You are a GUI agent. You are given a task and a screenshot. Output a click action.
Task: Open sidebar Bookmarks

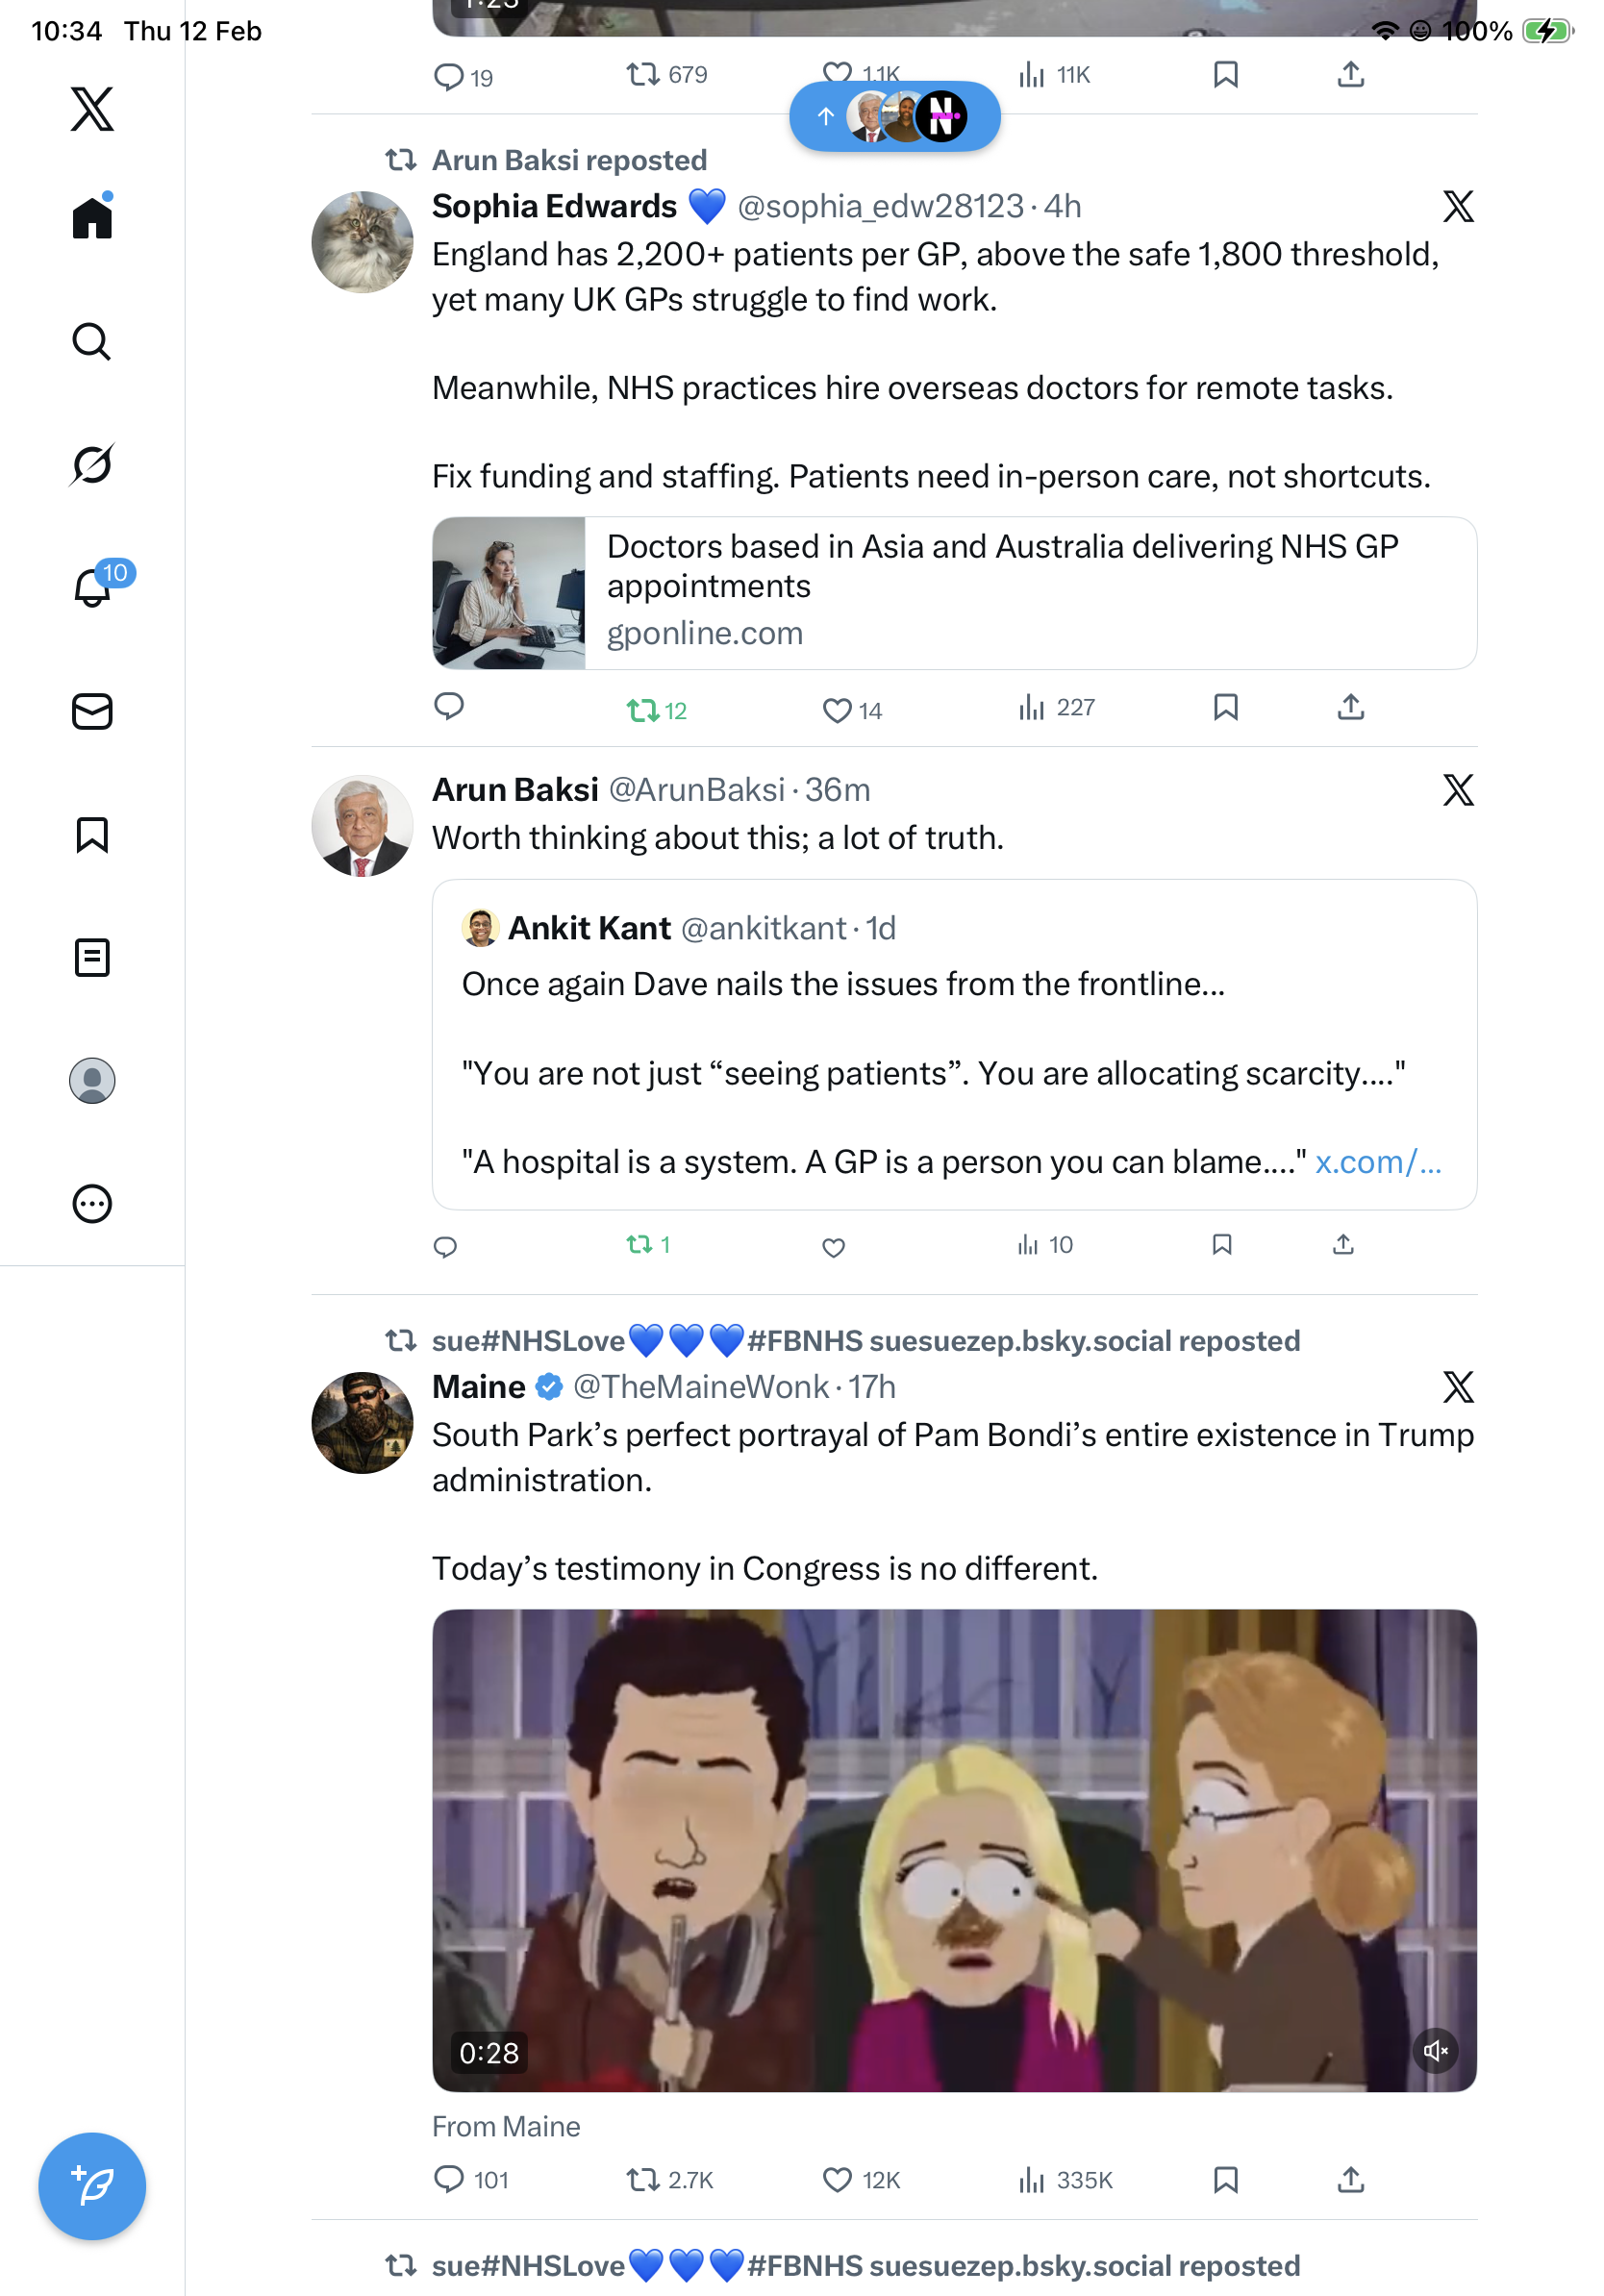92,835
